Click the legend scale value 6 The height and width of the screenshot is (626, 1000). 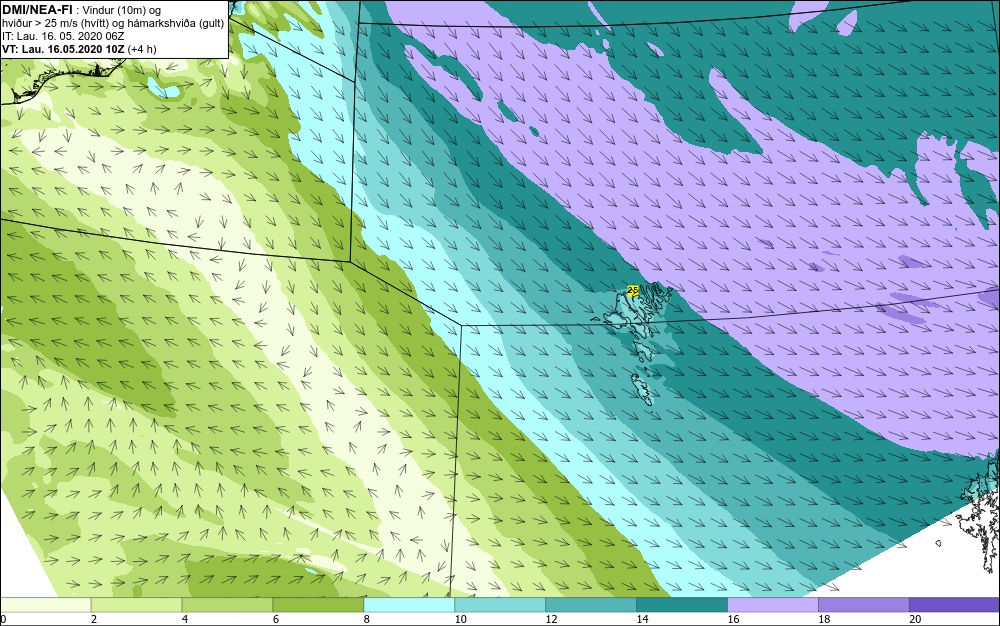click(276, 619)
